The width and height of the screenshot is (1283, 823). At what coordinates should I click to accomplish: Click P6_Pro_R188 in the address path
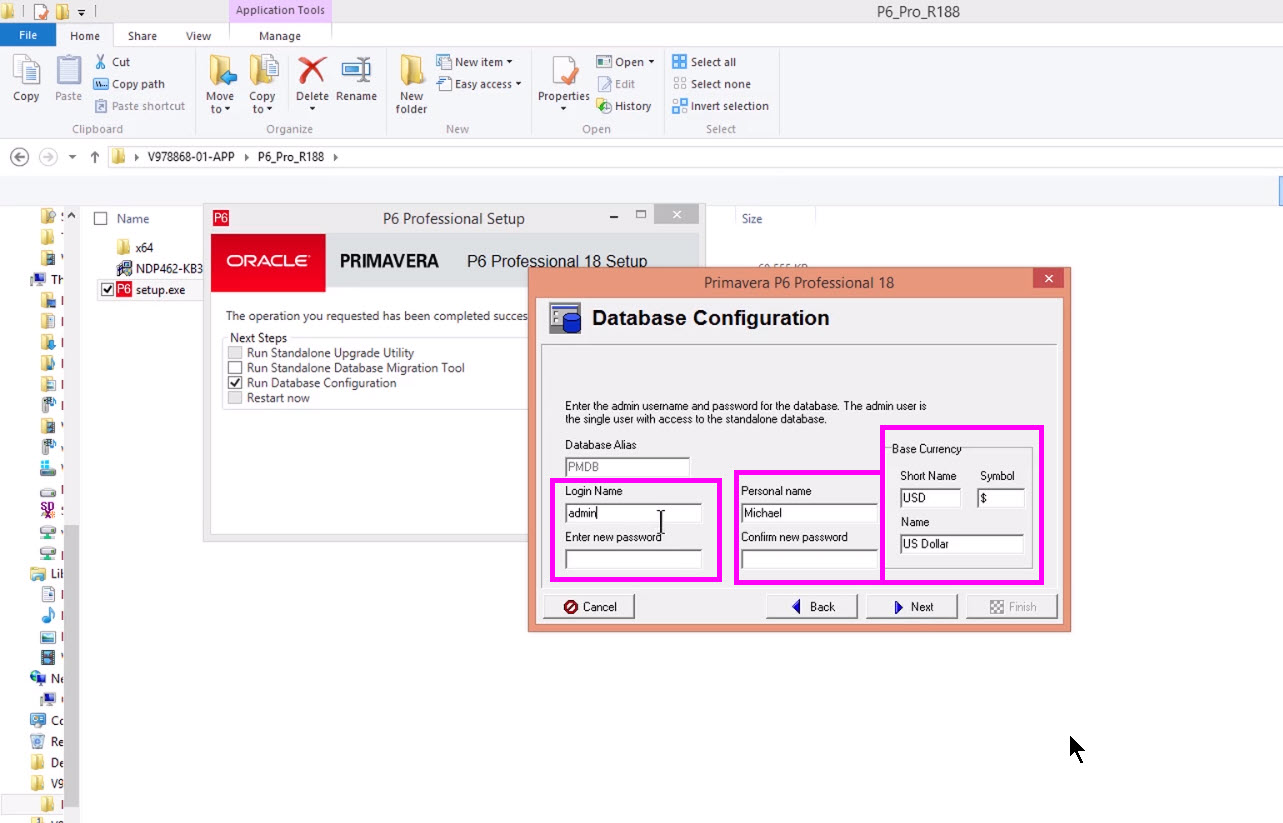291,157
